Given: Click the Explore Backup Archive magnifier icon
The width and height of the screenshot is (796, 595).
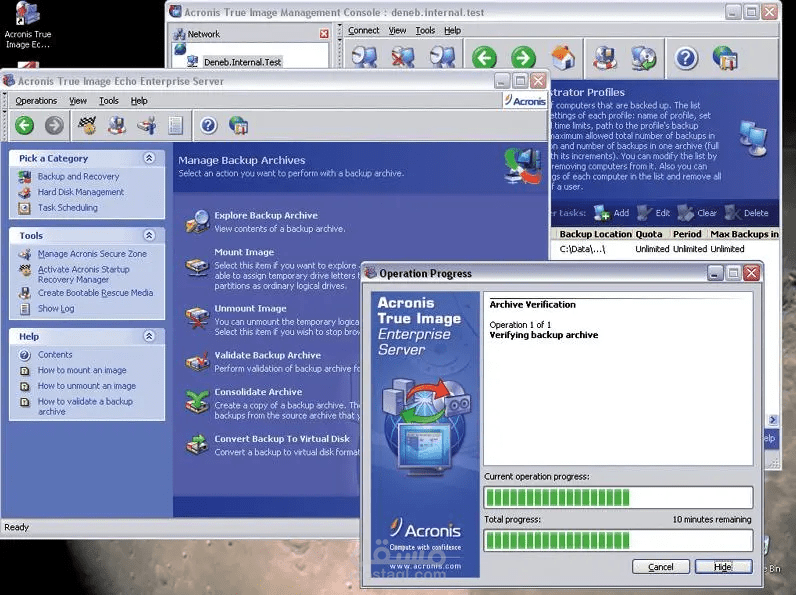Looking at the screenshot, I should click(197, 222).
